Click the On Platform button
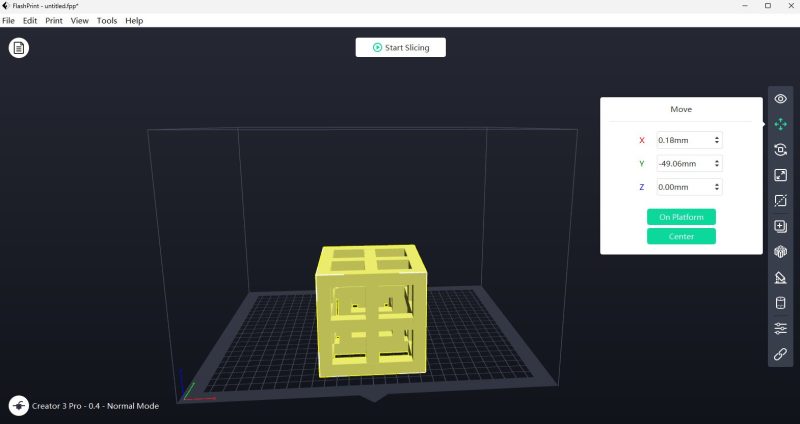 point(681,217)
